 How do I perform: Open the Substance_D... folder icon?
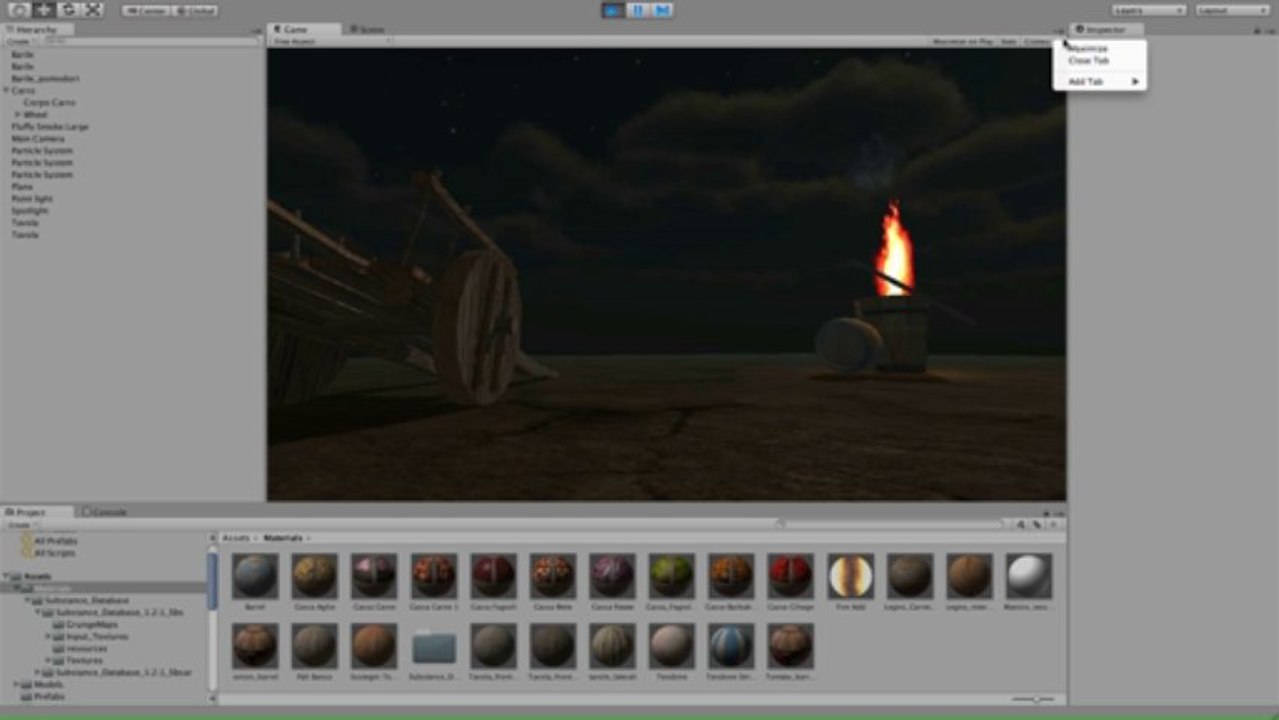(x=434, y=647)
